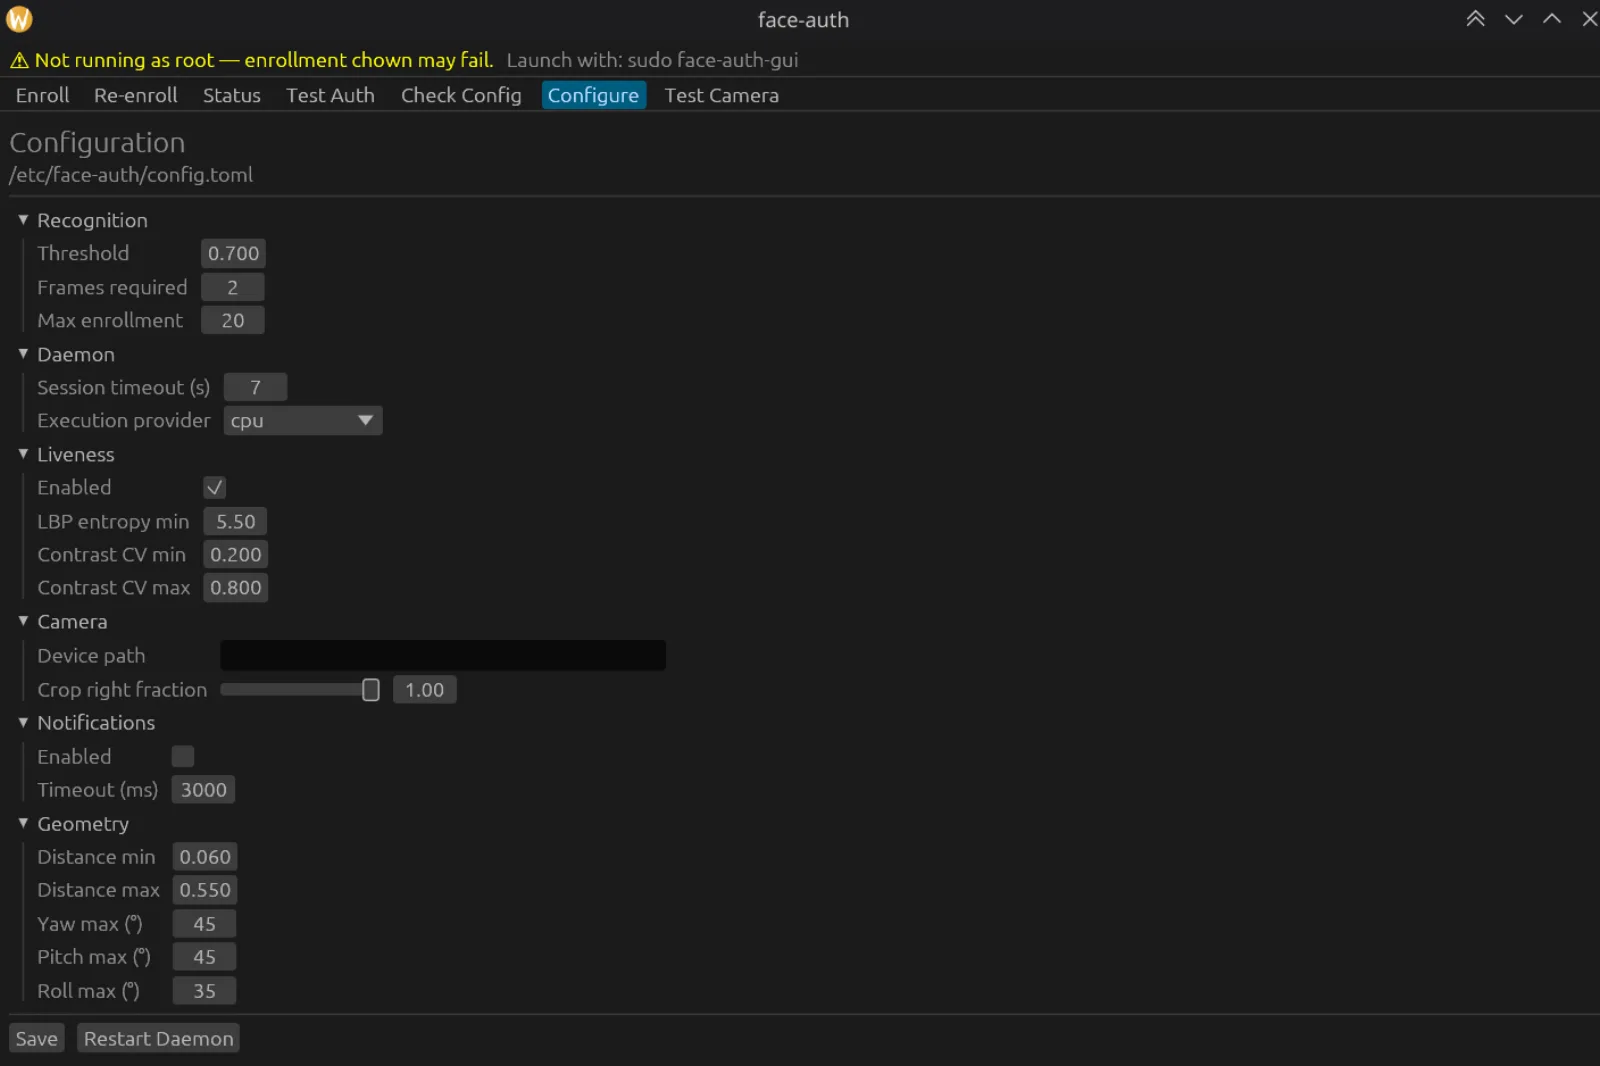1600x1066 pixels.
Task: Enable the Notifications Enabled checkbox
Action: click(x=183, y=756)
